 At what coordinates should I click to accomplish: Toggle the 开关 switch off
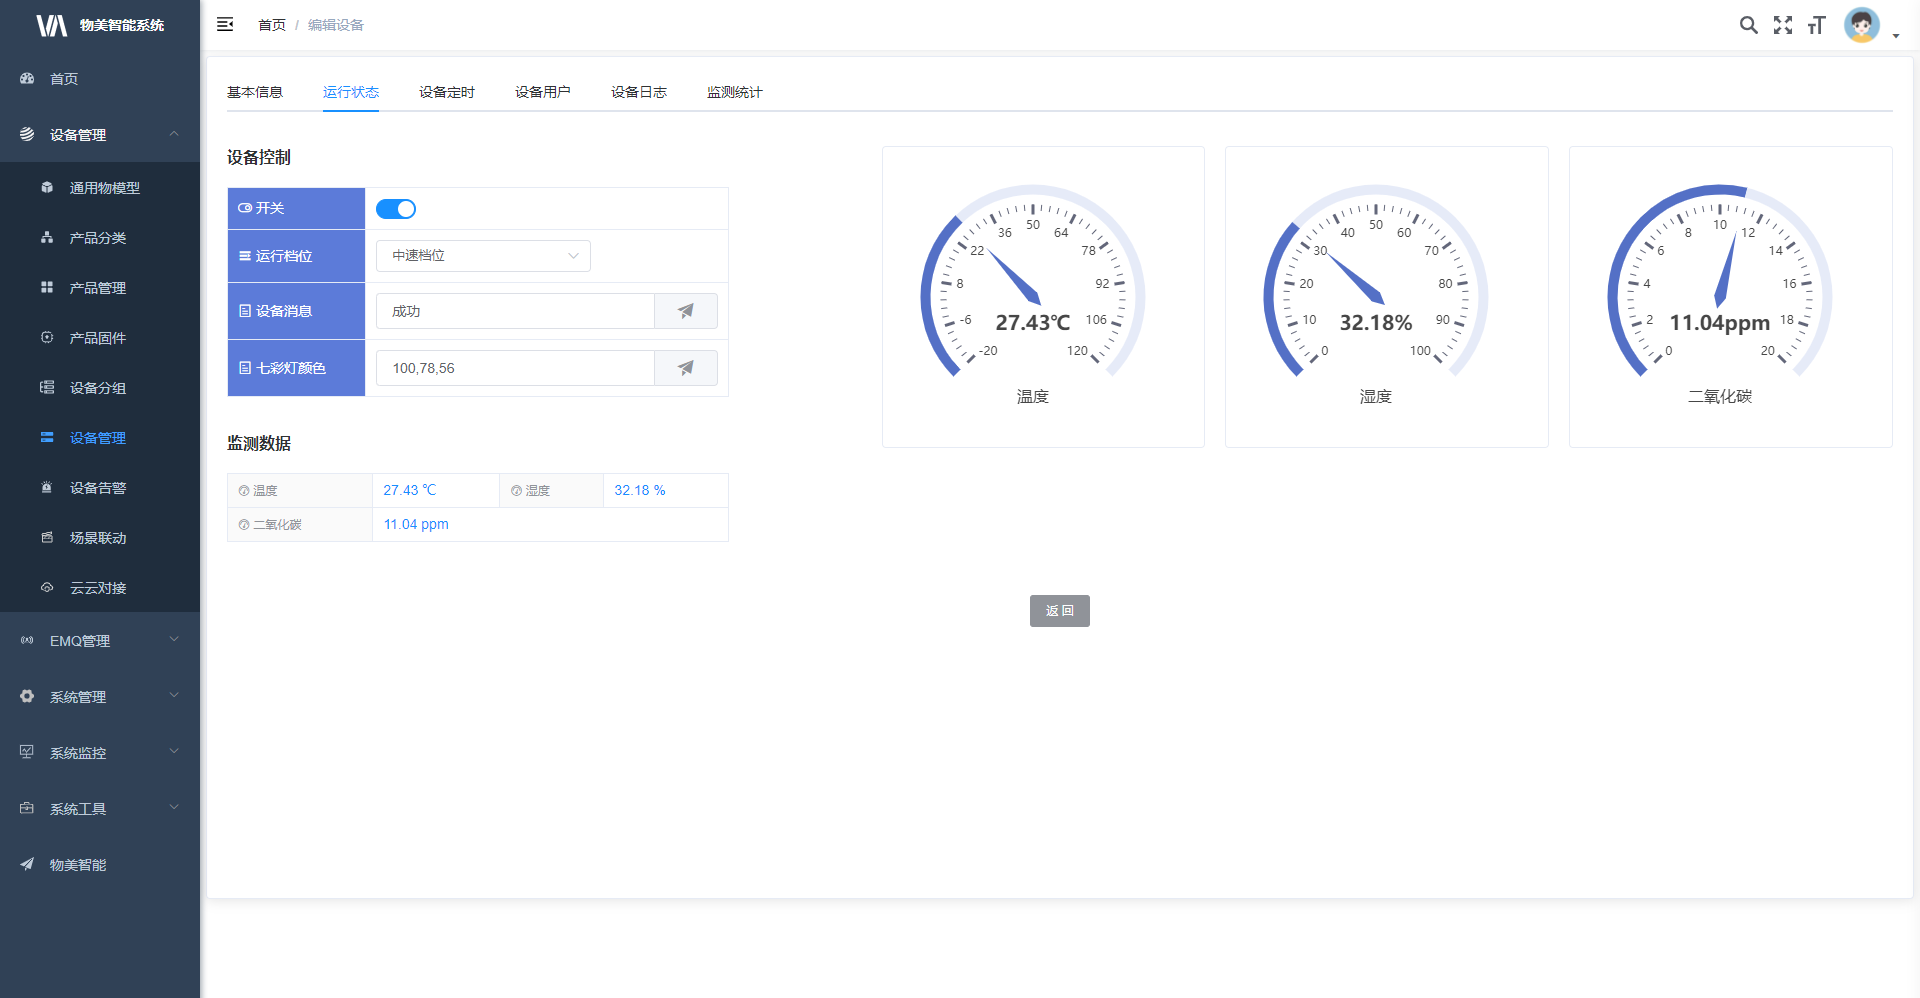pyautogui.click(x=396, y=209)
